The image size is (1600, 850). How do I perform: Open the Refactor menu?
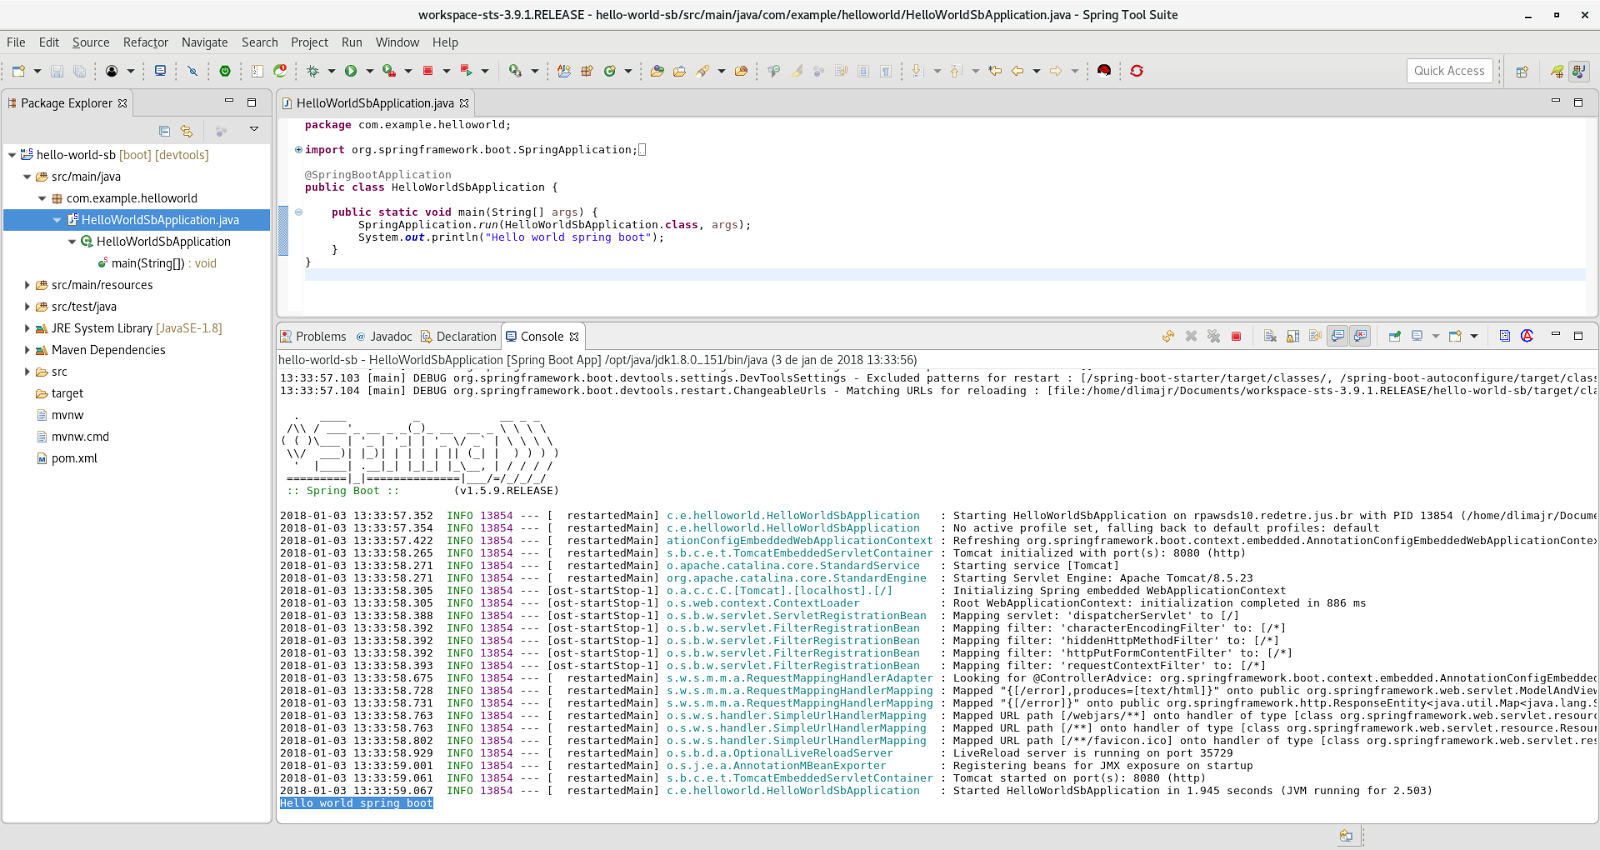pyautogui.click(x=146, y=42)
